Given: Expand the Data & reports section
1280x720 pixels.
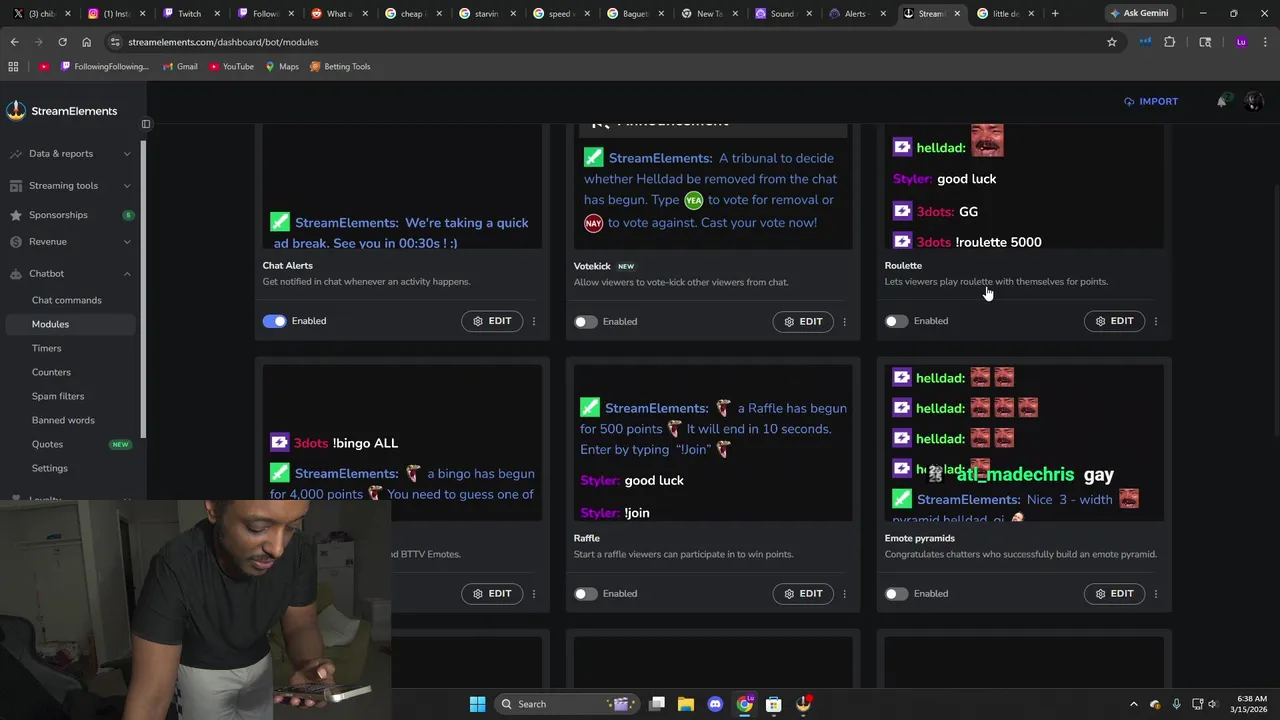Looking at the screenshot, I should click(70, 154).
